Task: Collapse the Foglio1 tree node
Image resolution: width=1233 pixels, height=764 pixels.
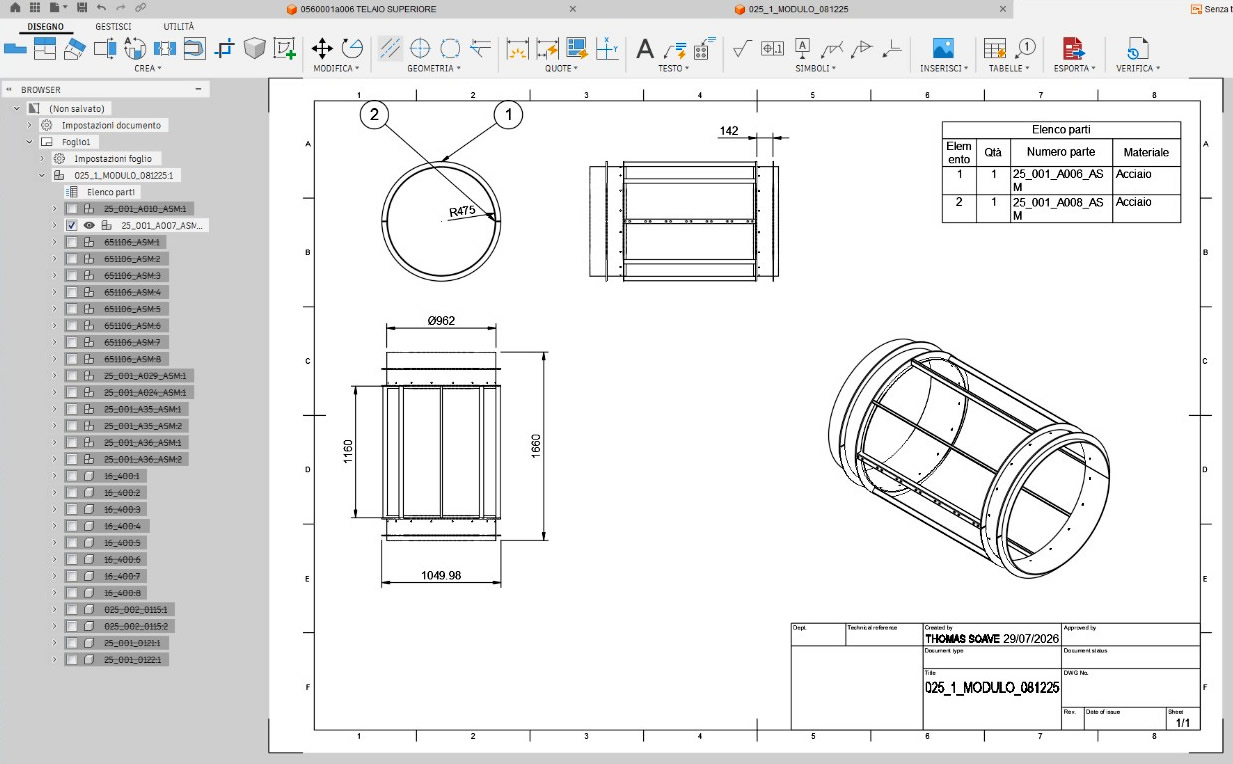Action: [30, 142]
